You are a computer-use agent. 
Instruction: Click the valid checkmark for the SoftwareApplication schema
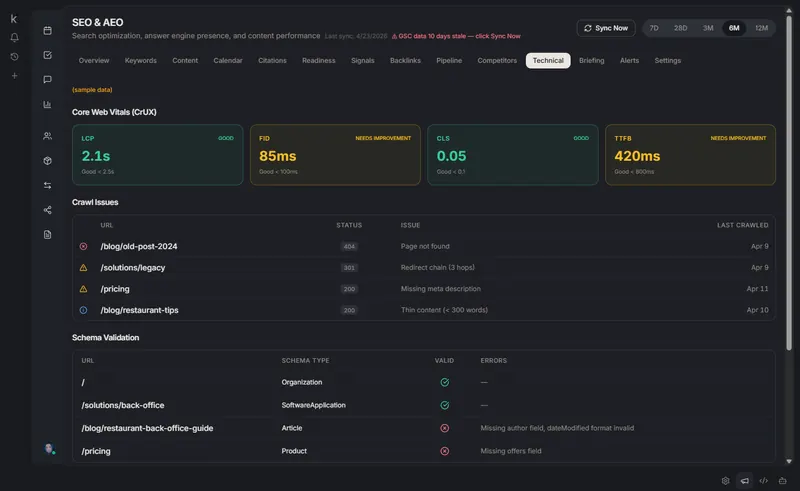(444, 405)
